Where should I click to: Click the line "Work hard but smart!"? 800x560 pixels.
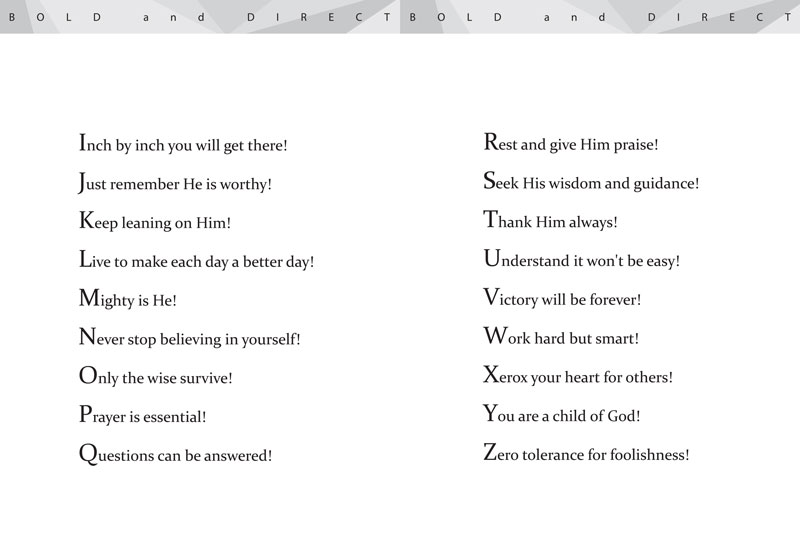click(x=561, y=337)
